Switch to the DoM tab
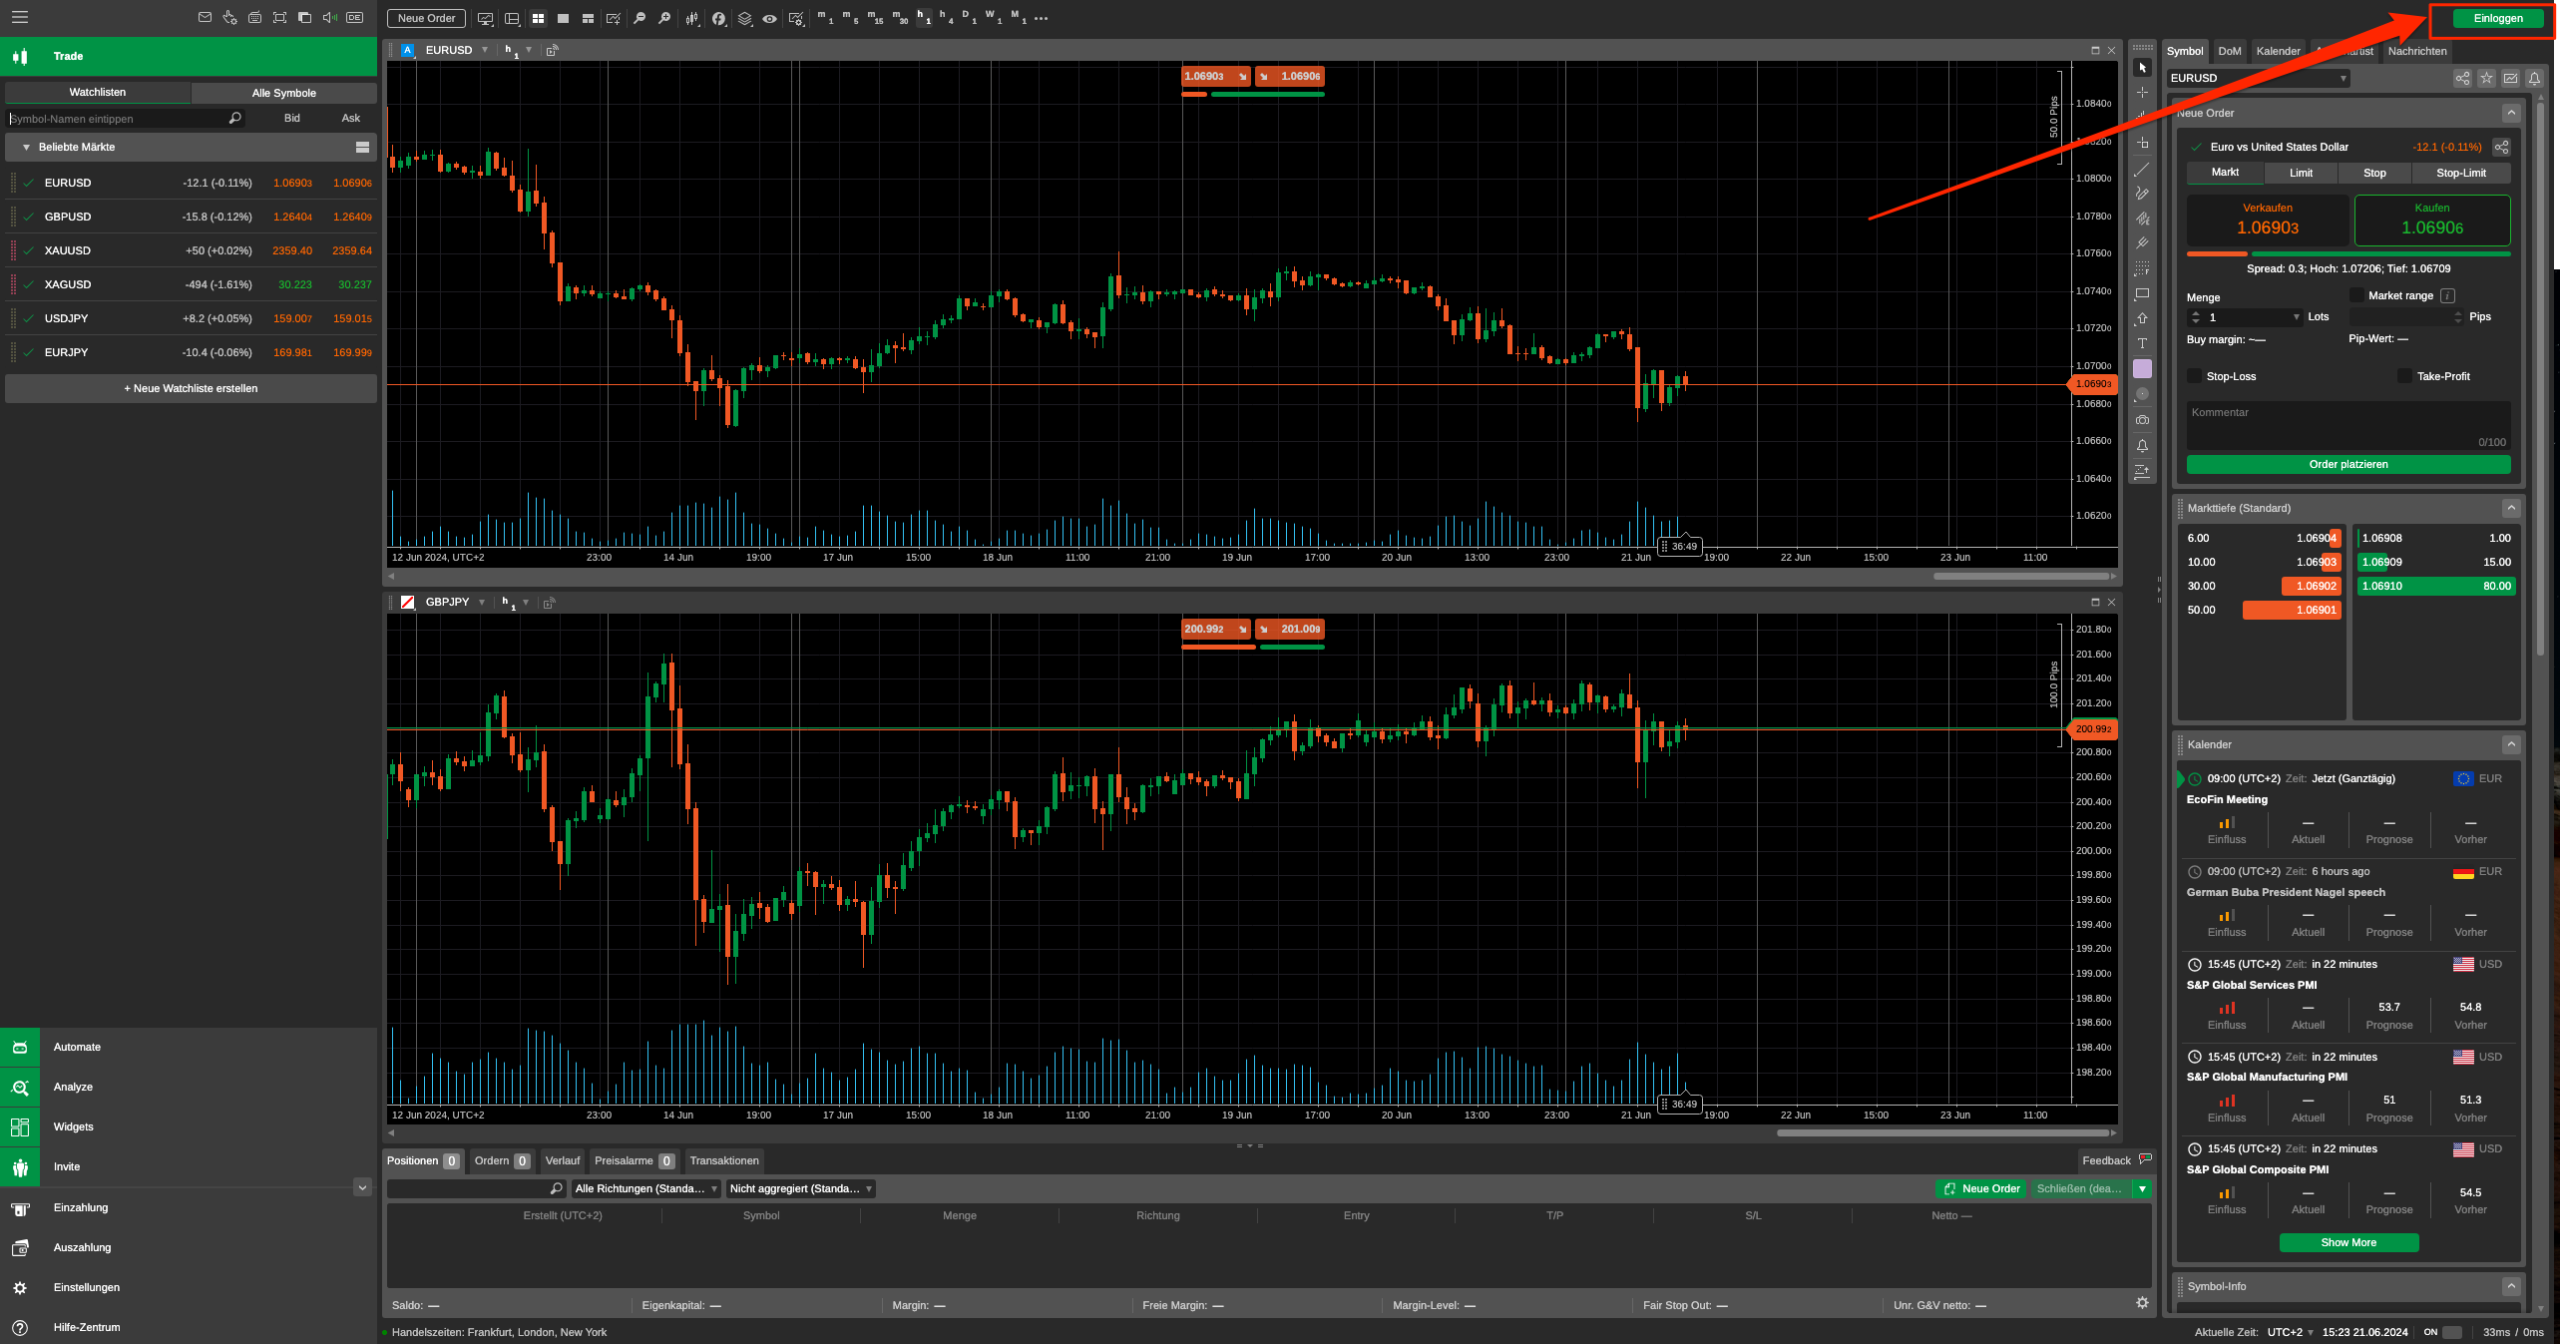Image resolution: width=2560 pixels, height=1344 pixels. click(2229, 51)
